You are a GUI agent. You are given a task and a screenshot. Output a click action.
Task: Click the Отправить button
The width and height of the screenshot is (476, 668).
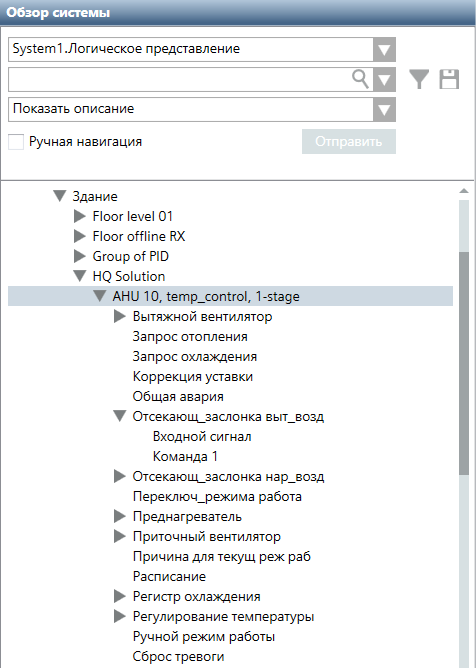[349, 141]
